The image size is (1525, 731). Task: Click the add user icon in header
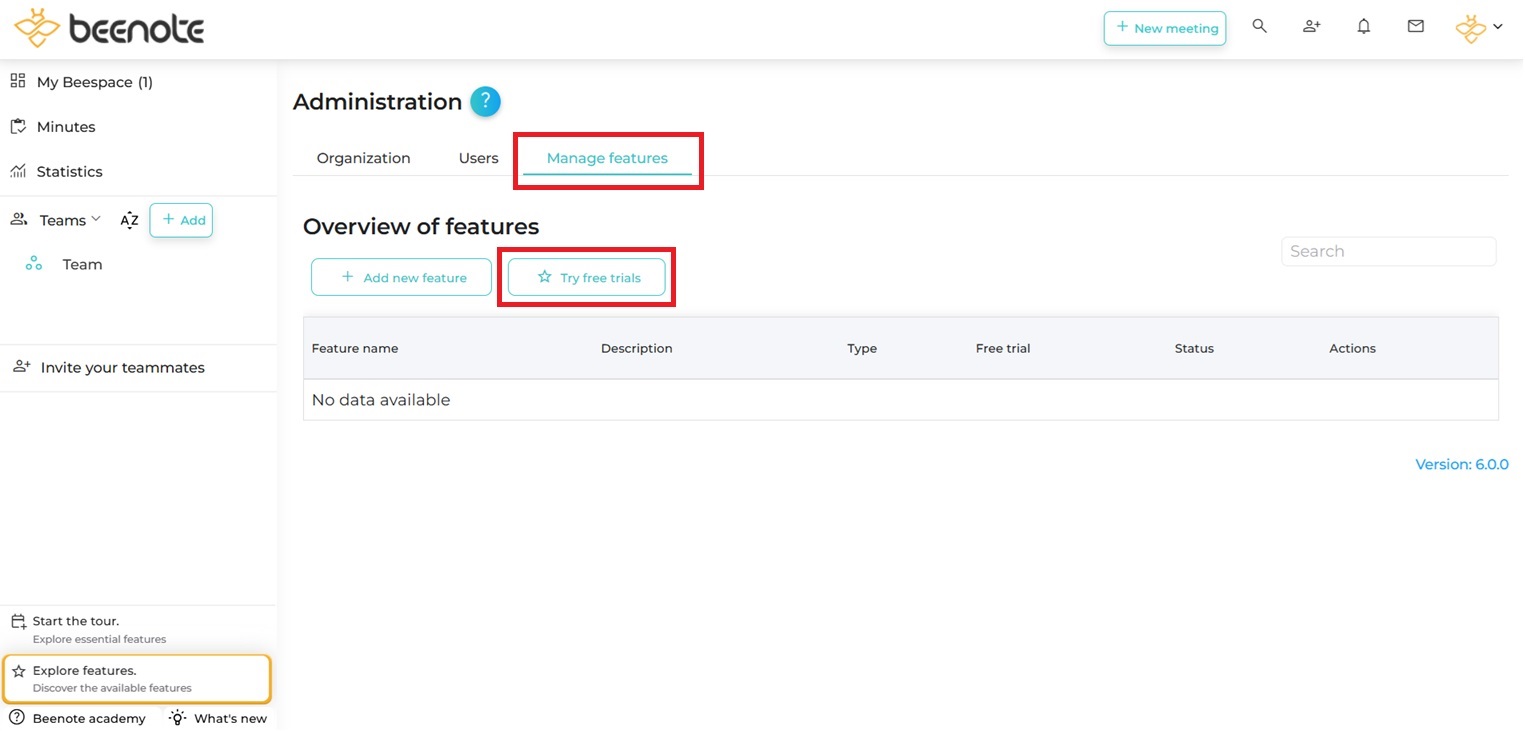tap(1311, 27)
